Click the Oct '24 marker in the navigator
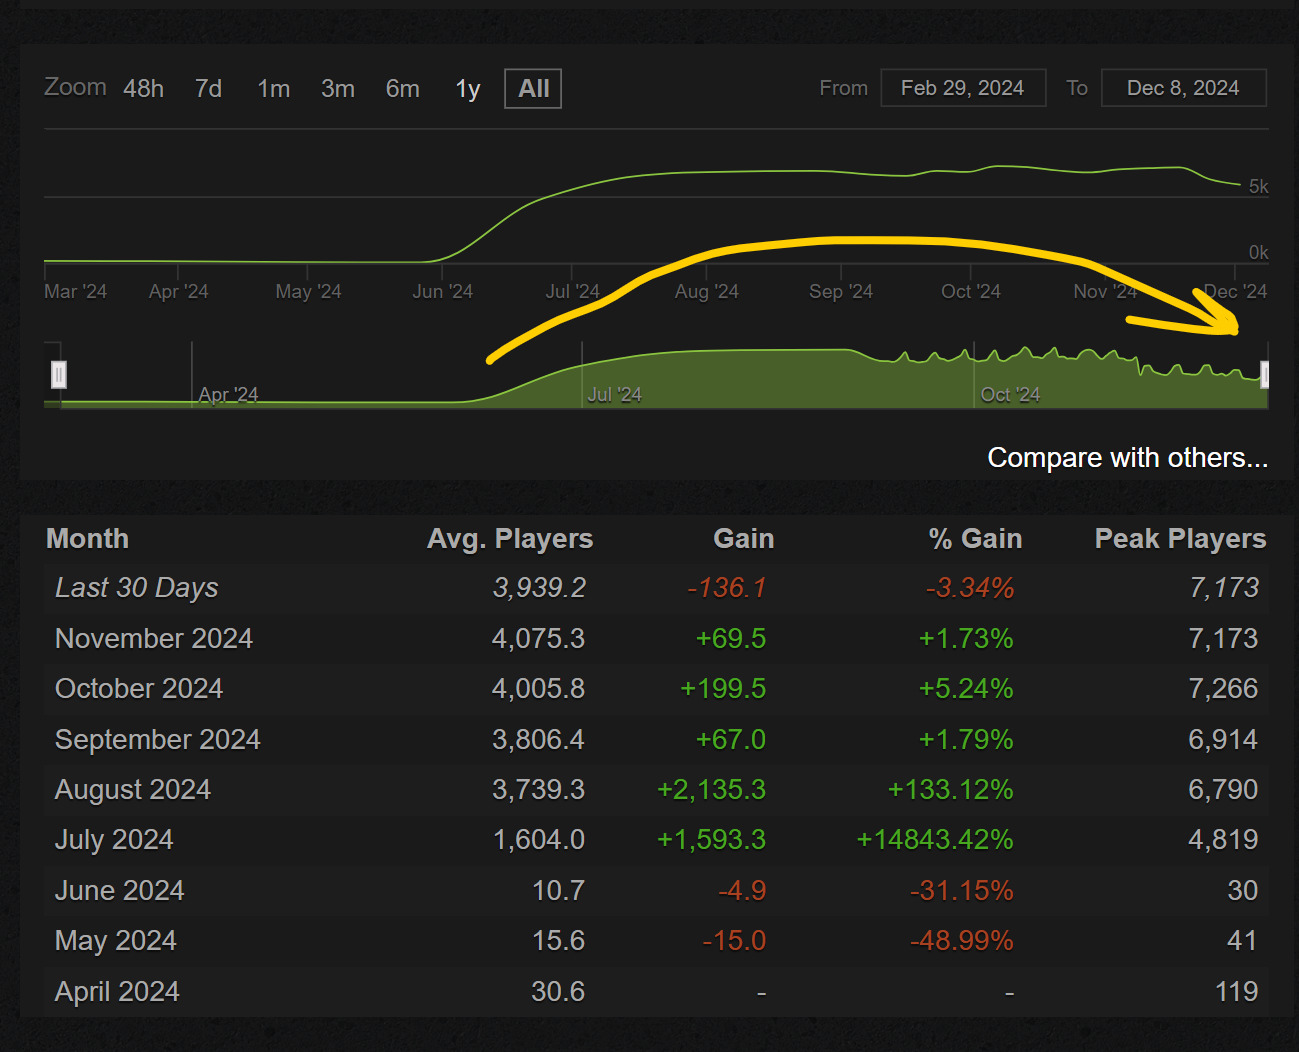 pos(1010,395)
